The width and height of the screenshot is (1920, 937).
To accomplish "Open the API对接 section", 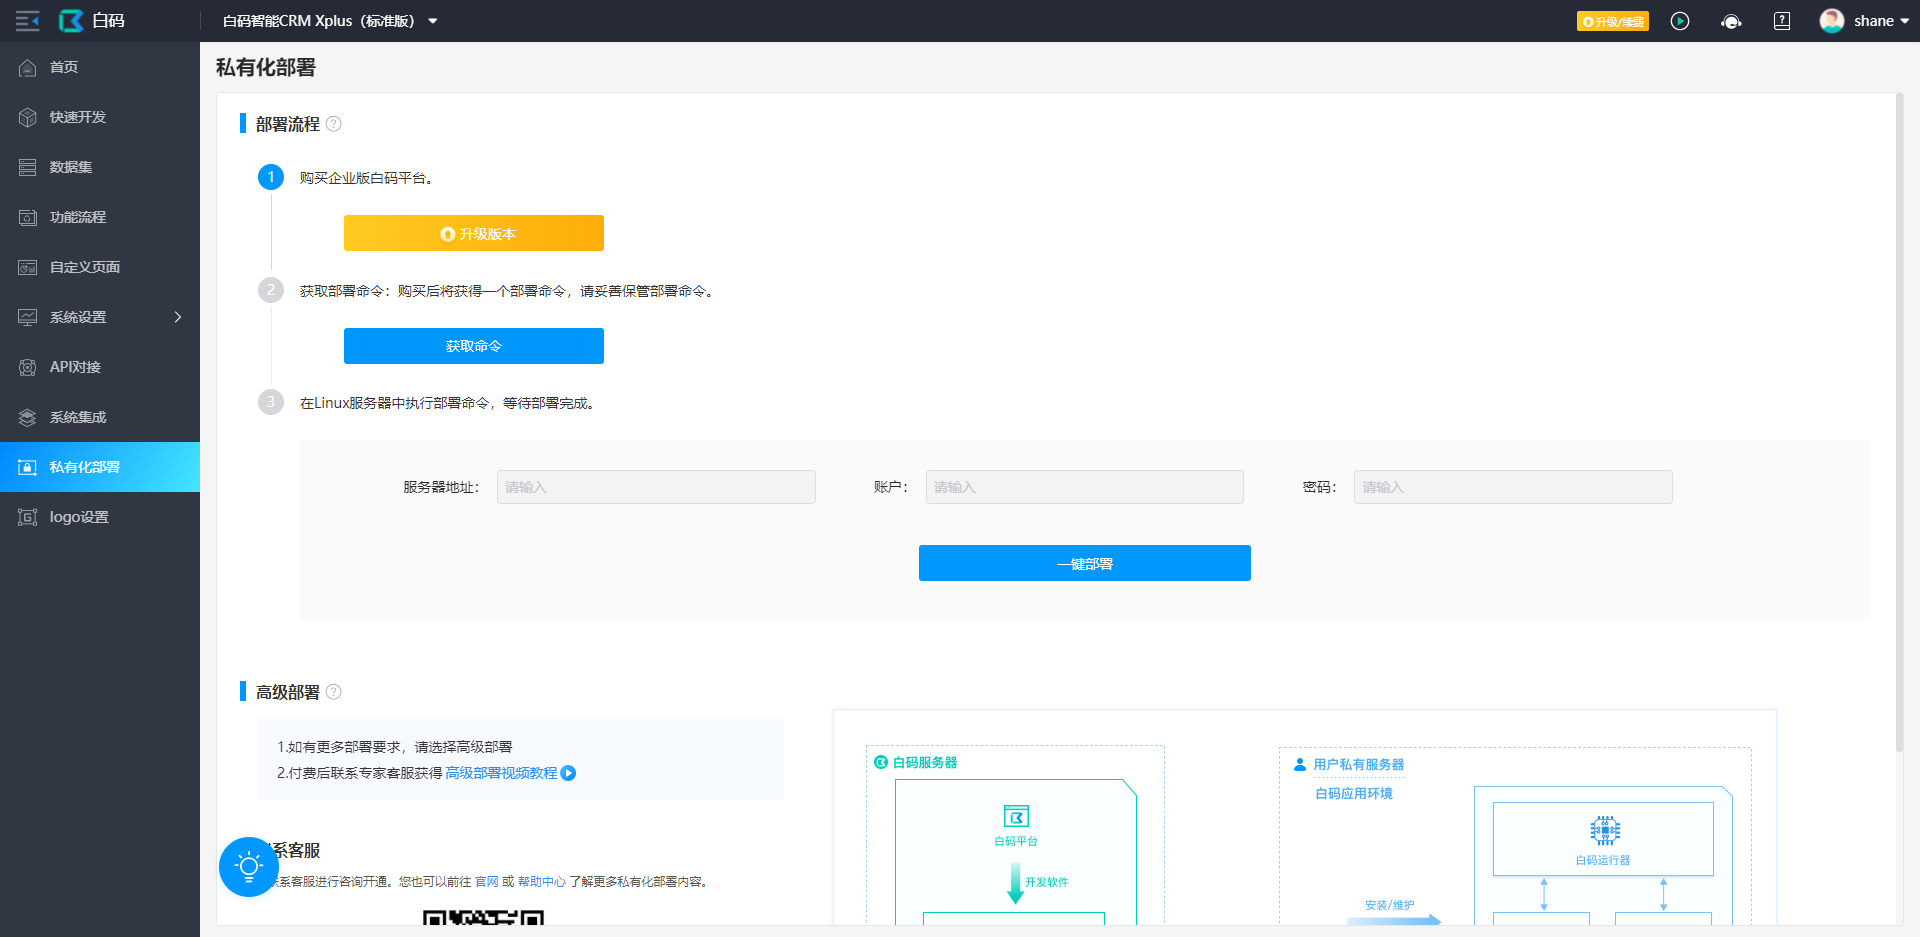I will coord(27,367).
